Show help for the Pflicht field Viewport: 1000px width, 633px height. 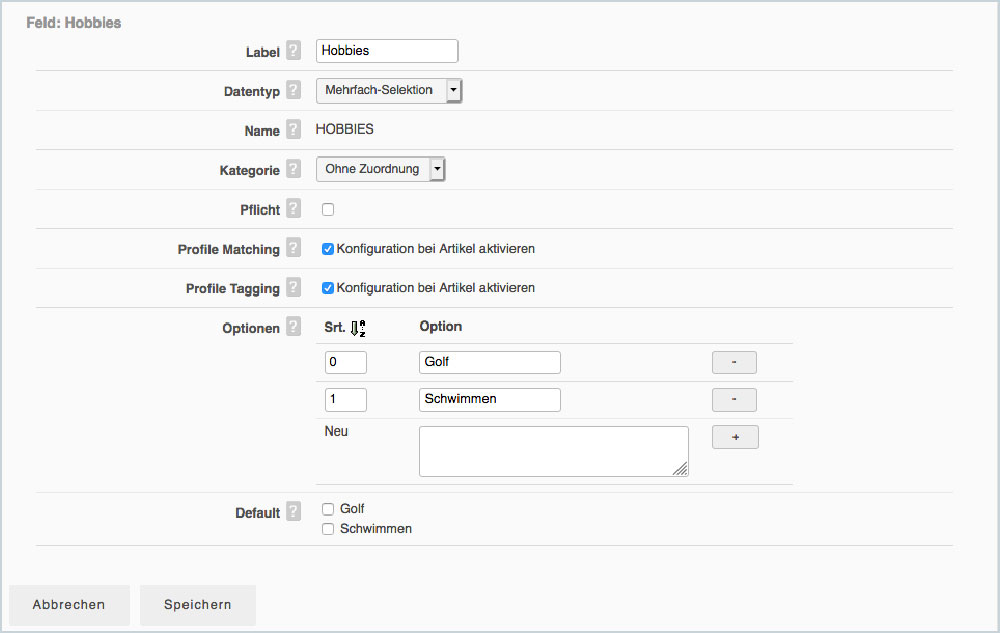[293, 209]
